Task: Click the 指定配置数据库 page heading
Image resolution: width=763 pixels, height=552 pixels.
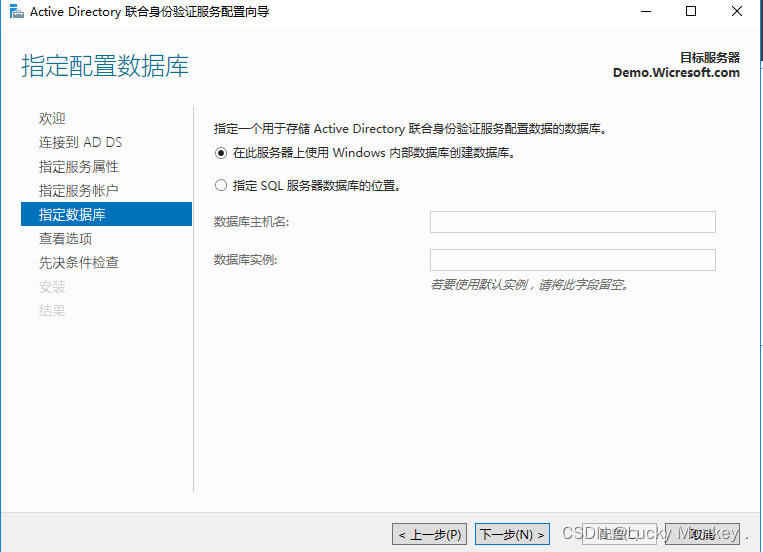Action: [105, 66]
